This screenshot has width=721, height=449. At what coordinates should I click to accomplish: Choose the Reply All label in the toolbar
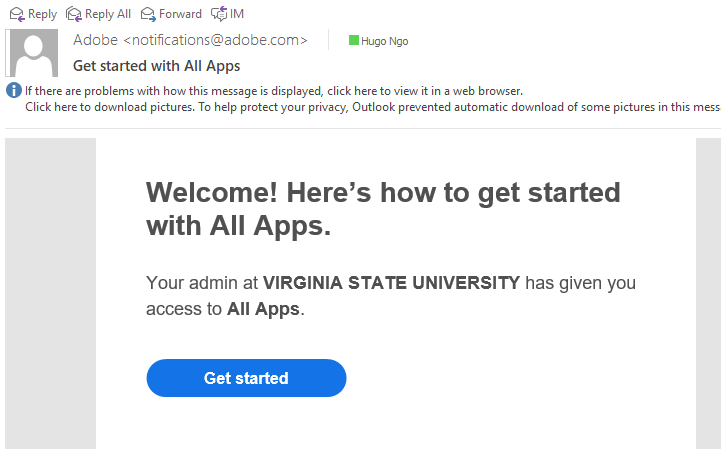[x=108, y=15]
